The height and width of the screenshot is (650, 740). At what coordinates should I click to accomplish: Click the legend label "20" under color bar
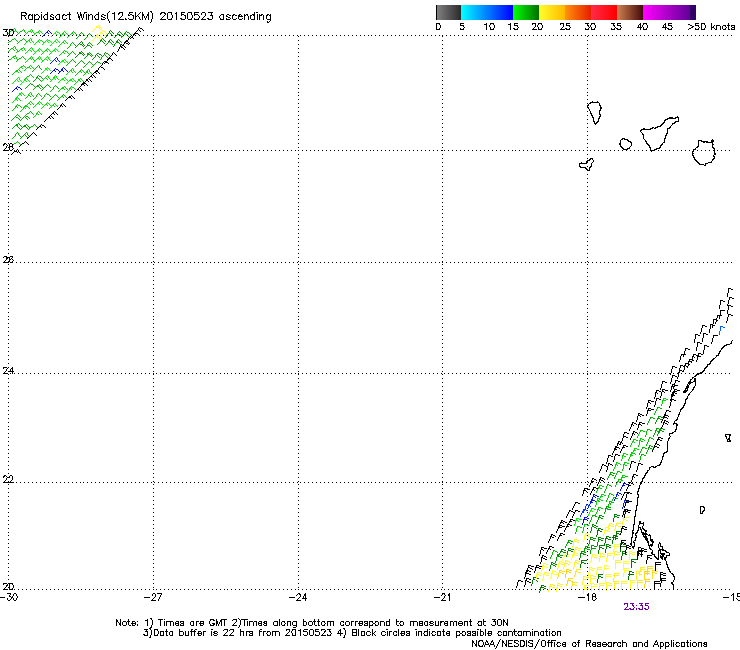[537, 27]
